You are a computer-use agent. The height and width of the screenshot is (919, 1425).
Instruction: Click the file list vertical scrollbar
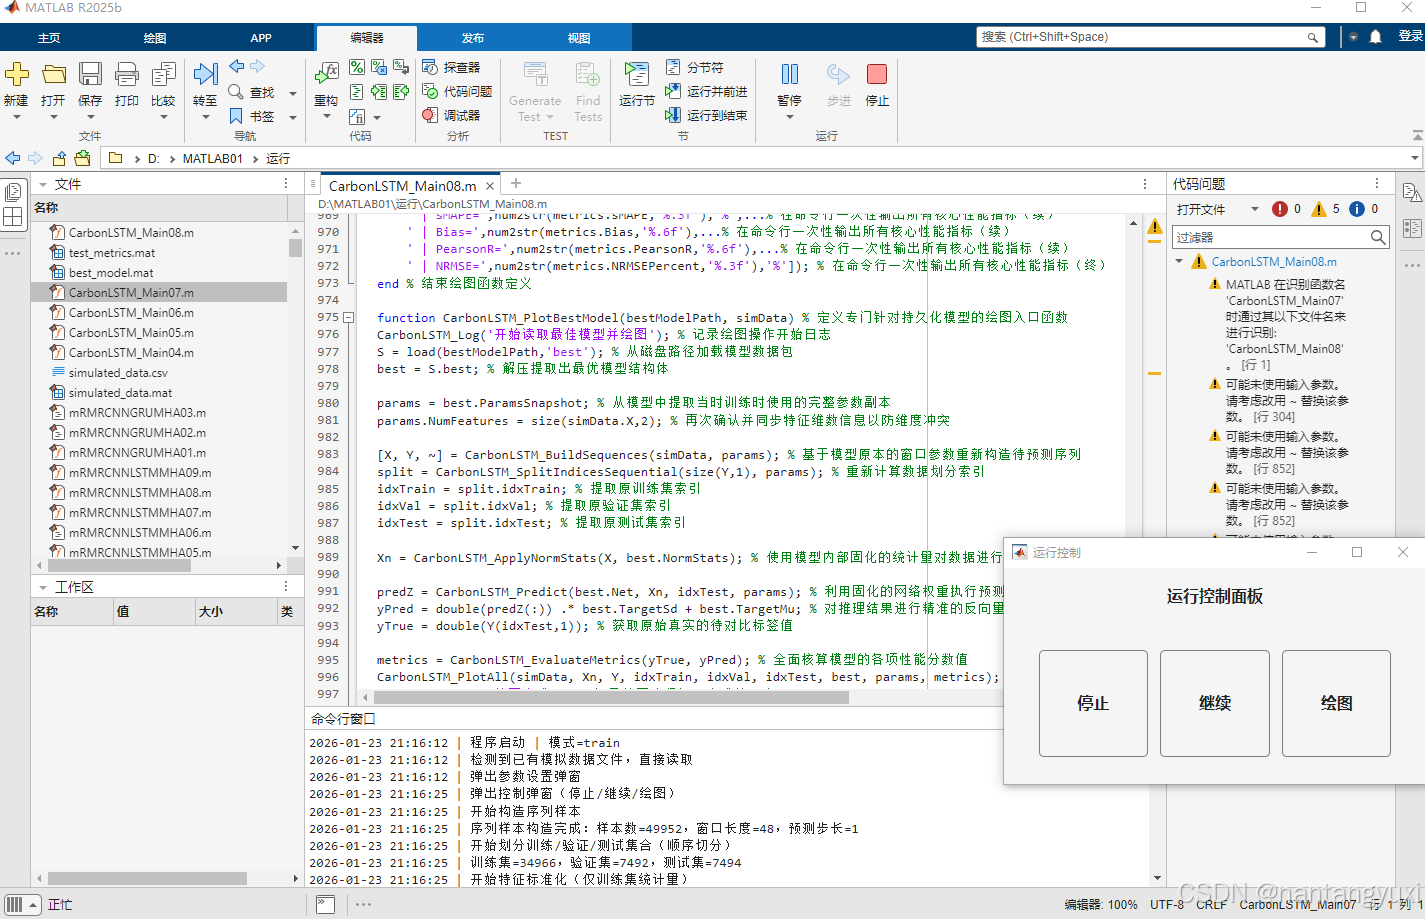pyautogui.click(x=295, y=247)
